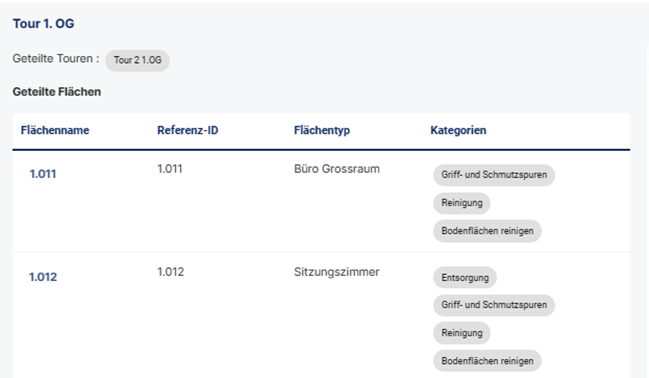Click Referenz-ID value 1.012
The image size is (649, 378).
click(x=170, y=272)
